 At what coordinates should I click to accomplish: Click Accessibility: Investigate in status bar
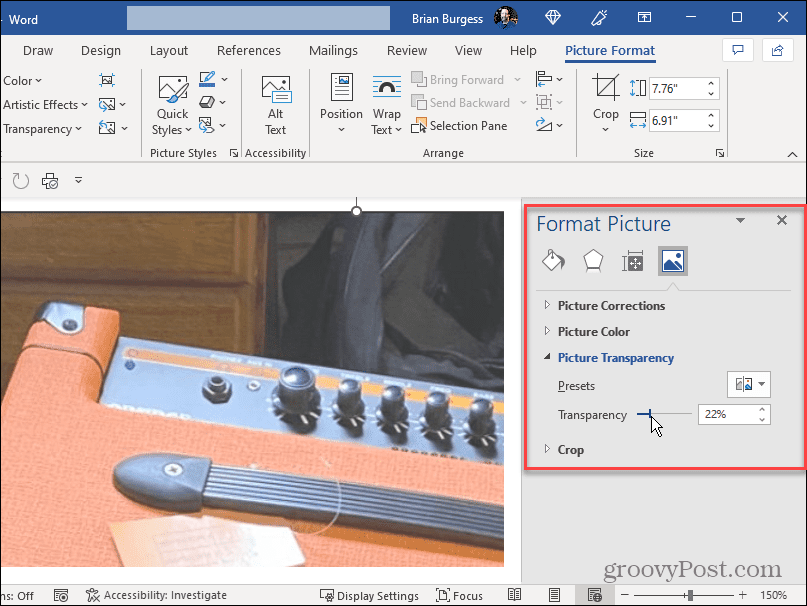[156, 595]
